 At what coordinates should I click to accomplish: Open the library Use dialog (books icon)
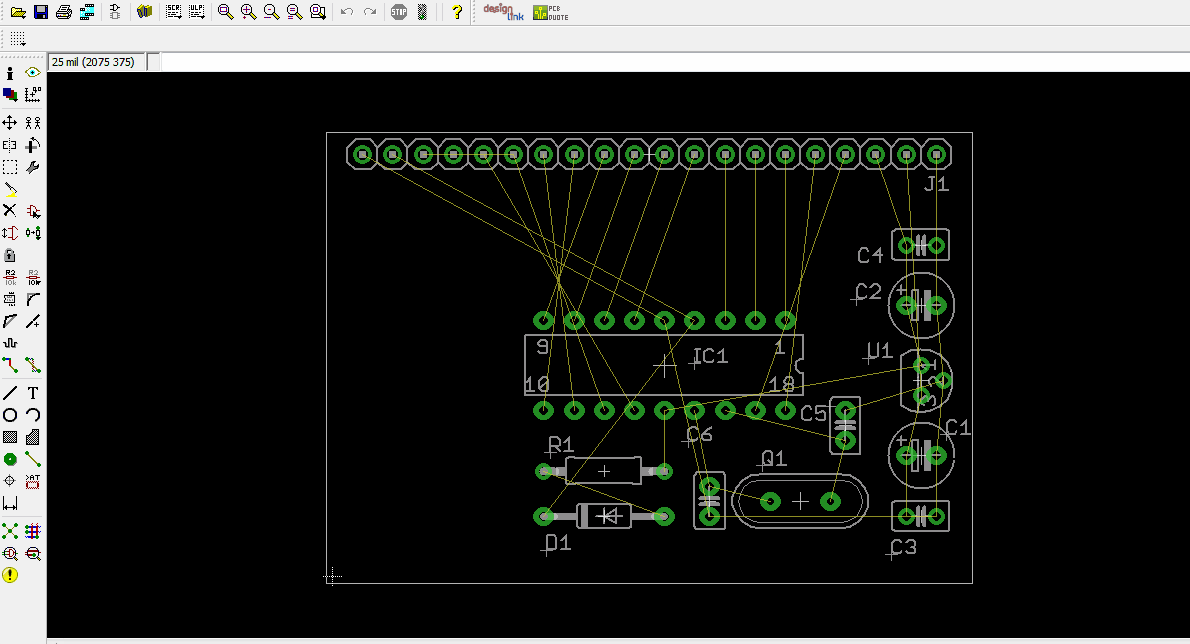click(x=144, y=12)
